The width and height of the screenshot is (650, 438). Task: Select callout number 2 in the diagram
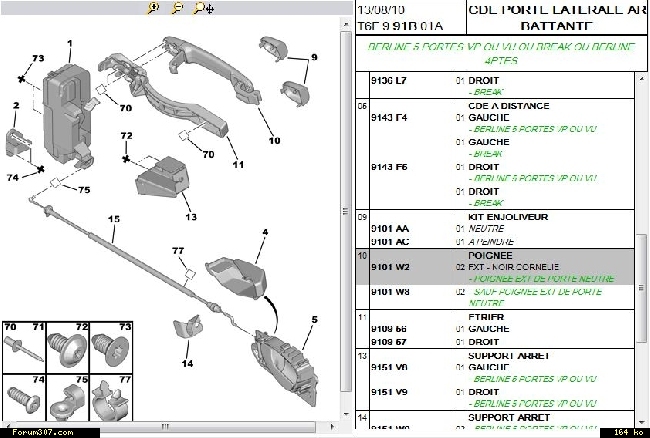[x=16, y=105]
